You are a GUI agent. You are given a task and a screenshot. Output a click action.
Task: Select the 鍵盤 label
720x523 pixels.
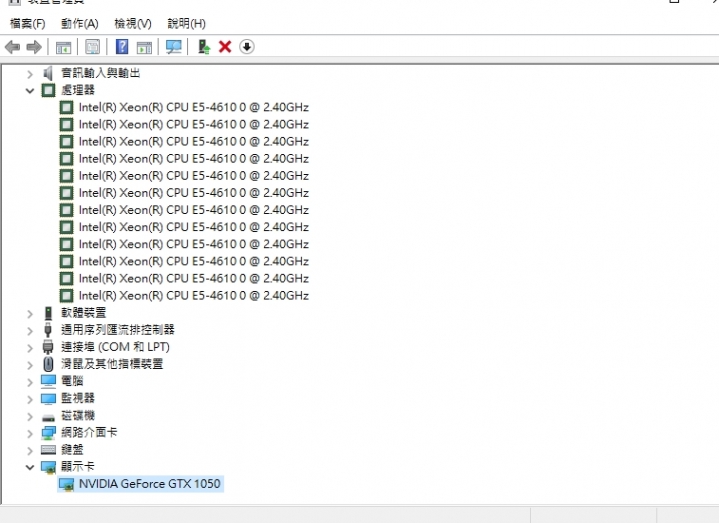(72, 450)
